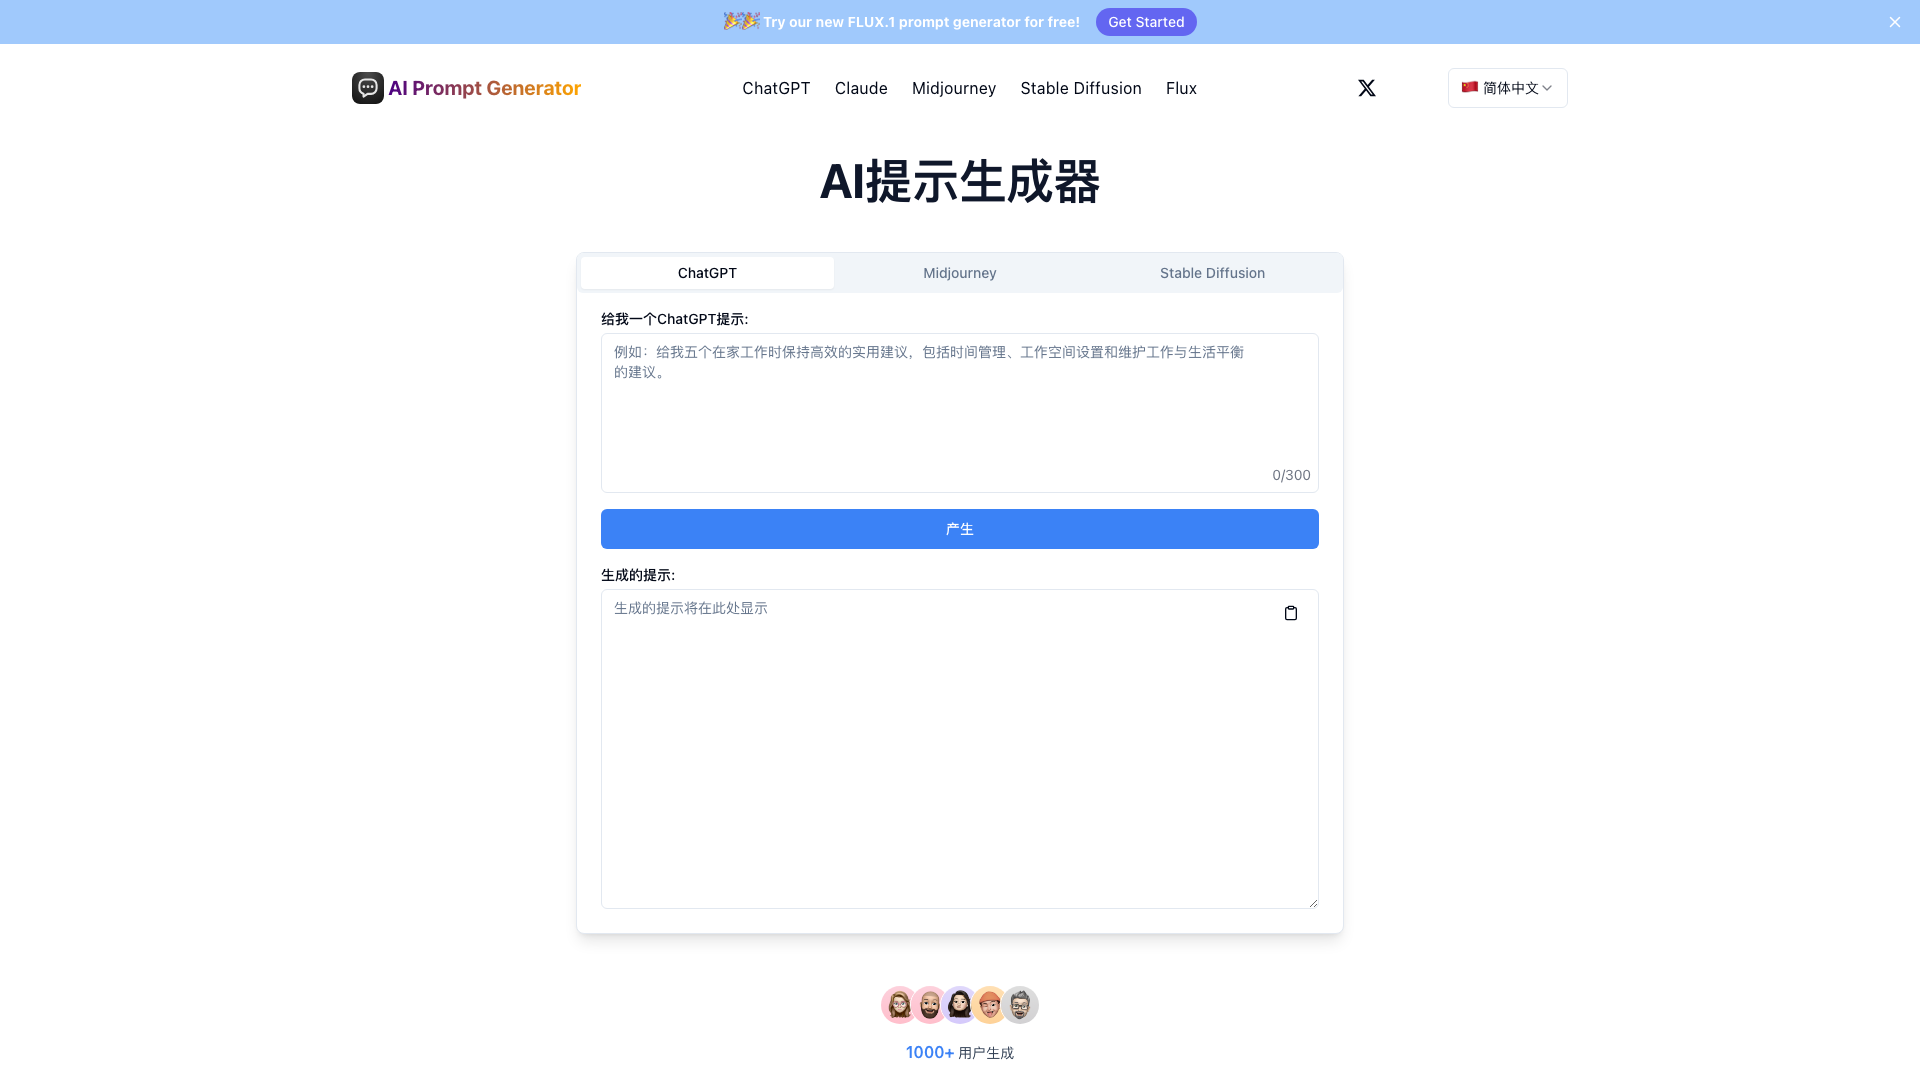The width and height of the screenshot is (1920, 1080).
Task: Switch to the Midjourney generator tab
Action: click(960, 273)
